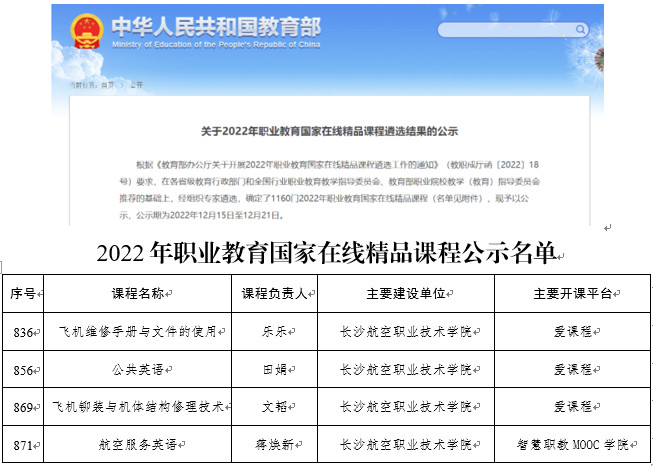The image size is (653, 466).
Task: Click the name 蒋焕新 in row 871
Action: (279, 443)
